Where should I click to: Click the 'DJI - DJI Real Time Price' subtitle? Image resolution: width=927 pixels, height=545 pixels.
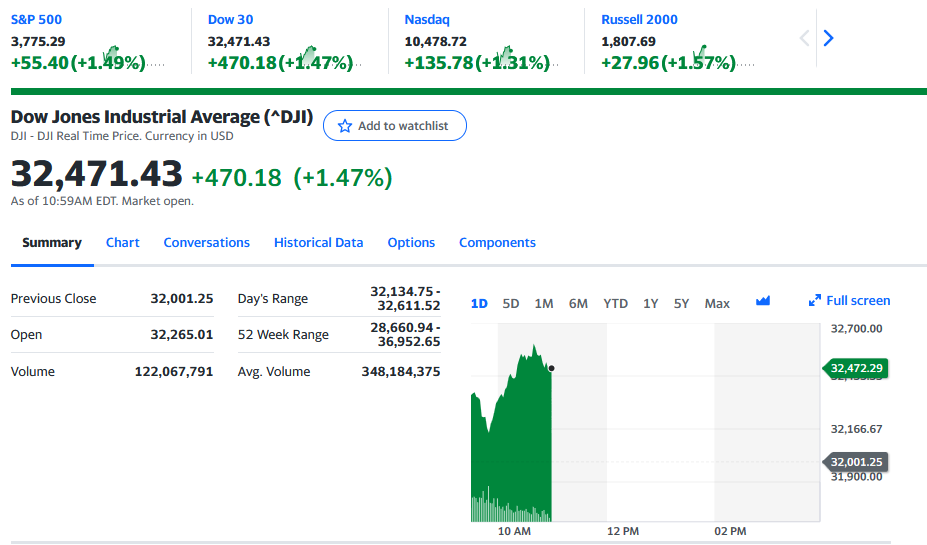coord(122,136)
